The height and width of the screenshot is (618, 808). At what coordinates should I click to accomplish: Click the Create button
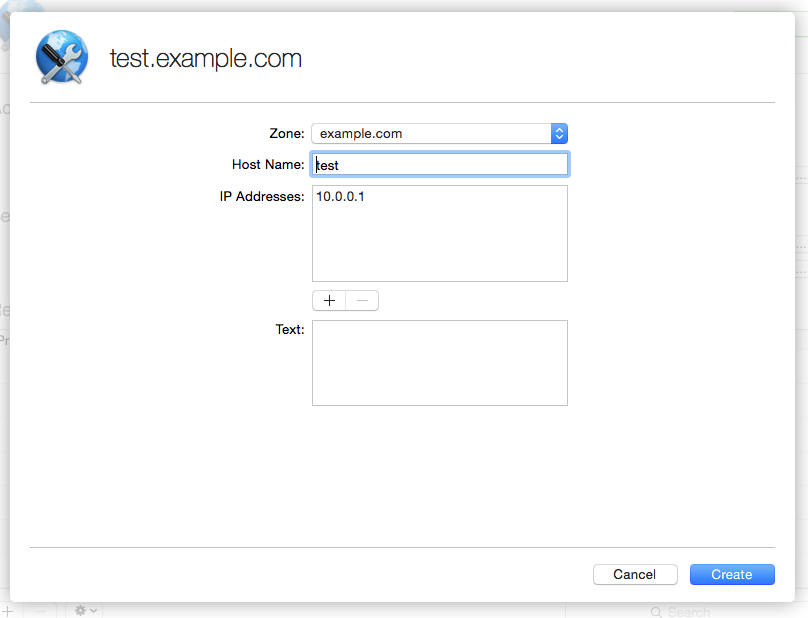point(732,574)
